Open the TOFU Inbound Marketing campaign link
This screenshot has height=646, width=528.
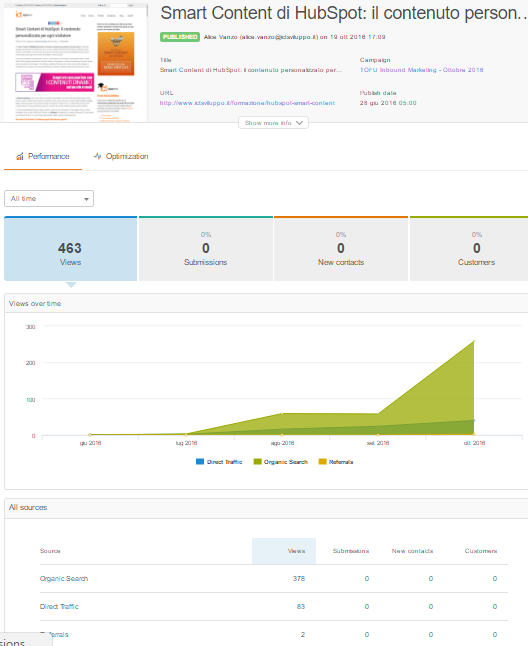tap(421, 70)
